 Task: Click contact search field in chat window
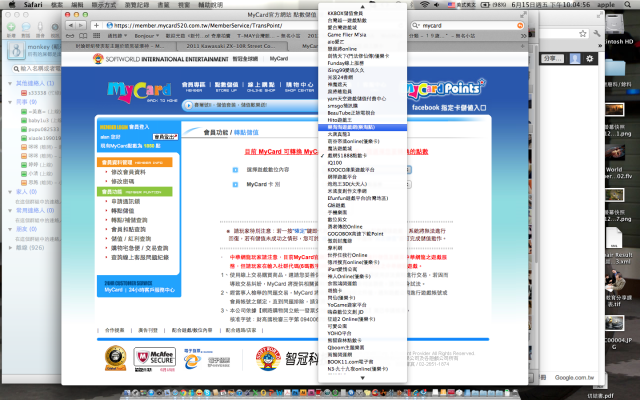36,69
